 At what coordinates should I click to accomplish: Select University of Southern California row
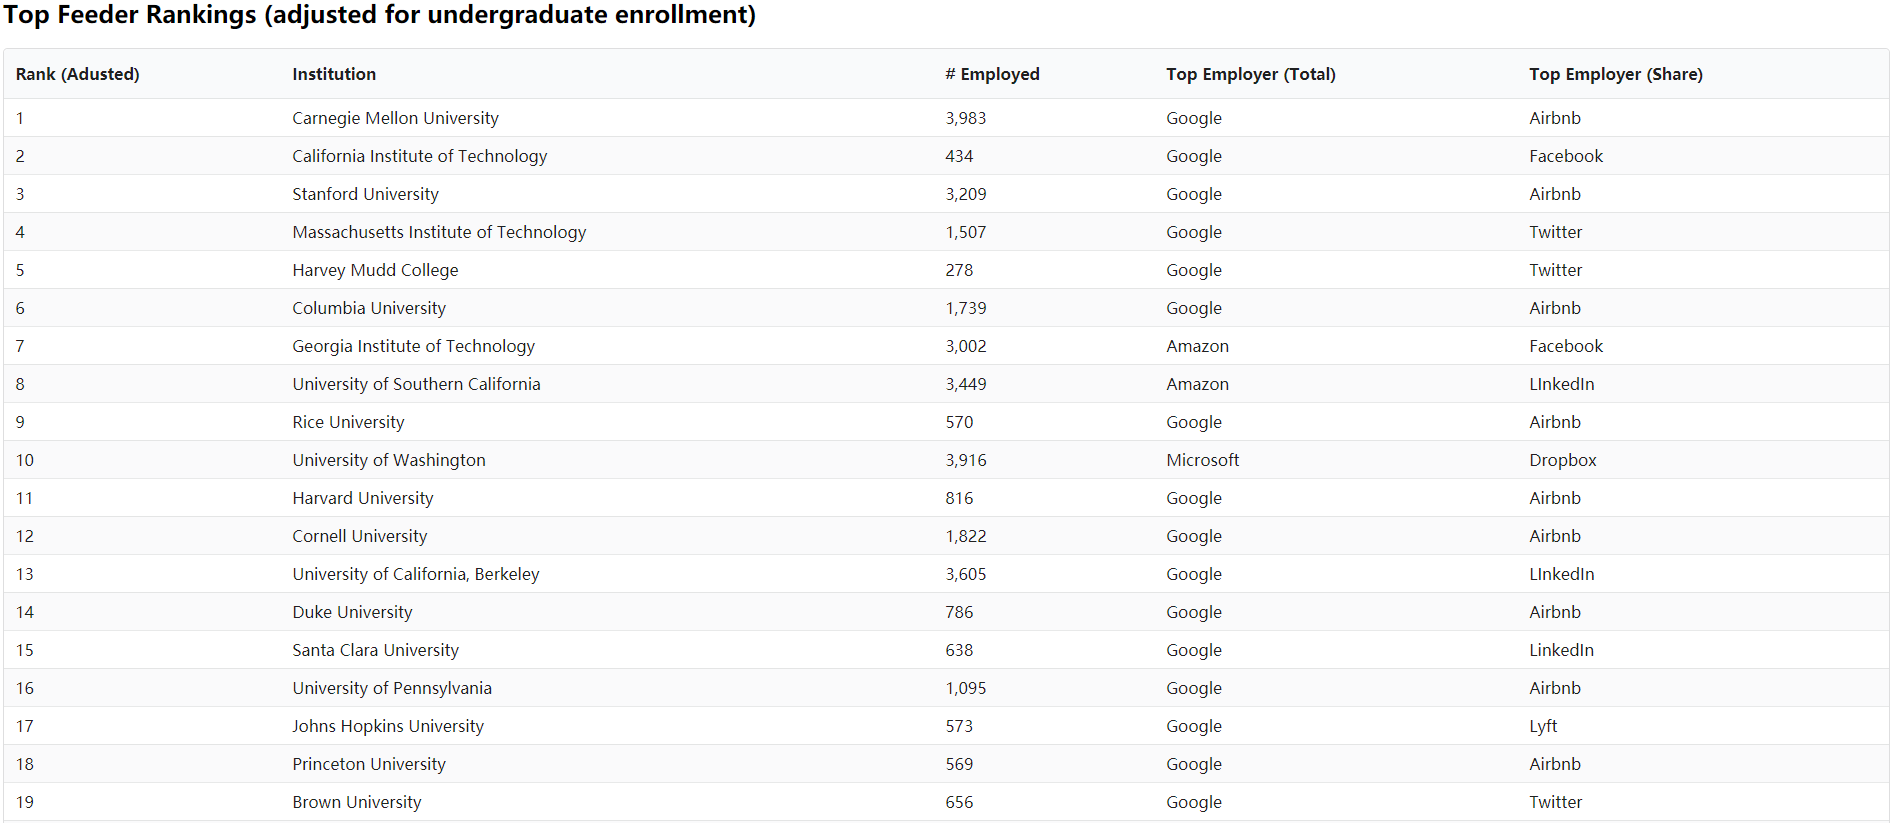coord(946,384)
